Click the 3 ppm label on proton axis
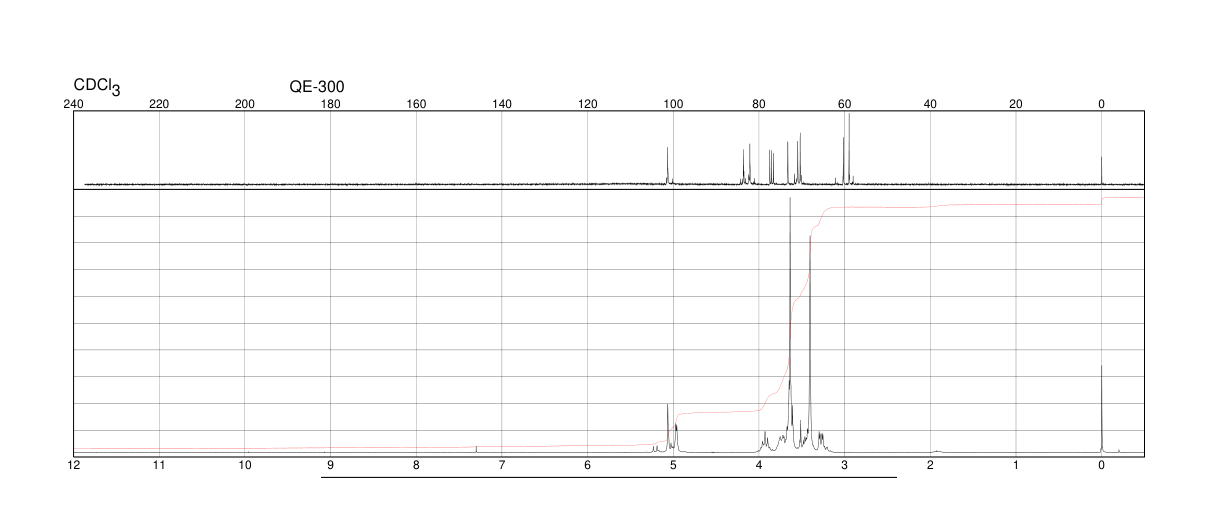The height and width of the screenshot is (528, 1224). point(845,465)
